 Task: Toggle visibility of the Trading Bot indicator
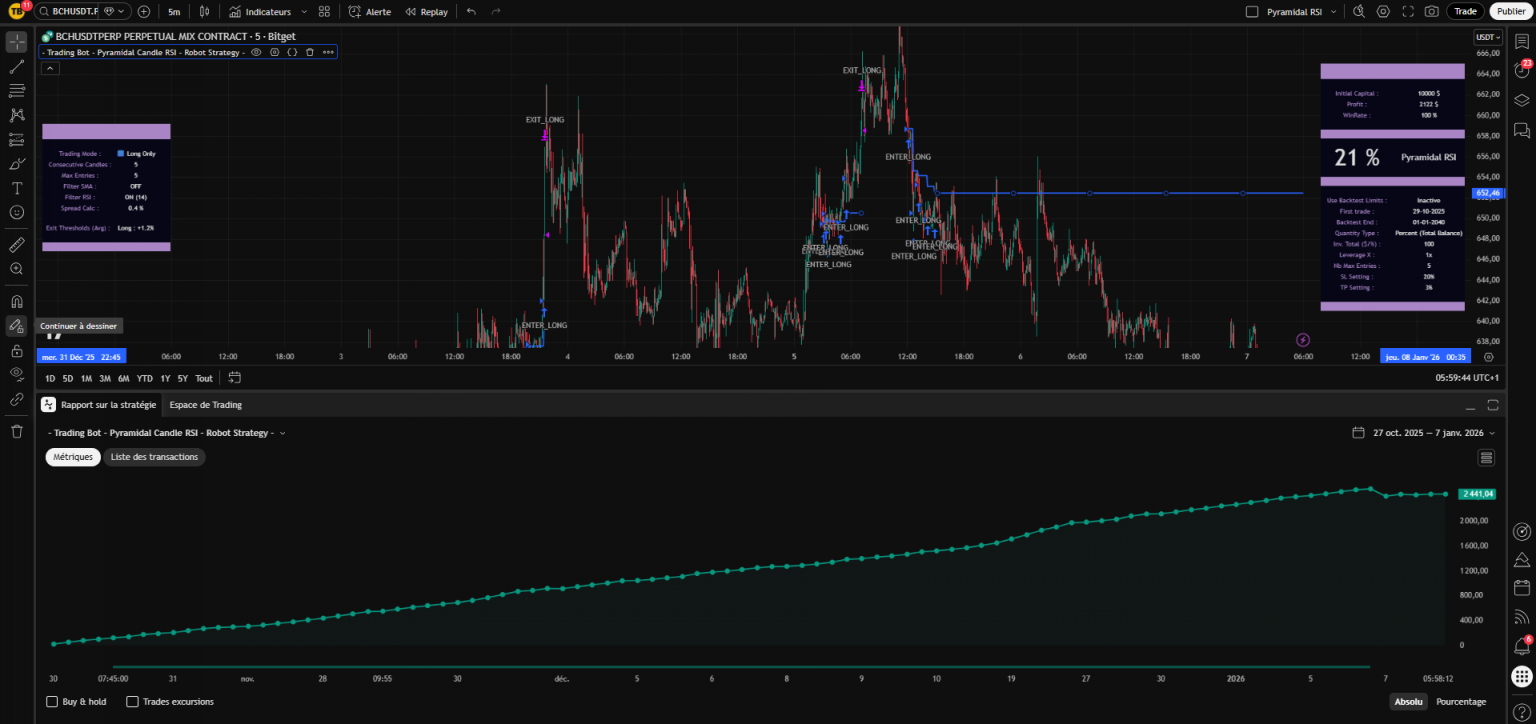[256, 52]
